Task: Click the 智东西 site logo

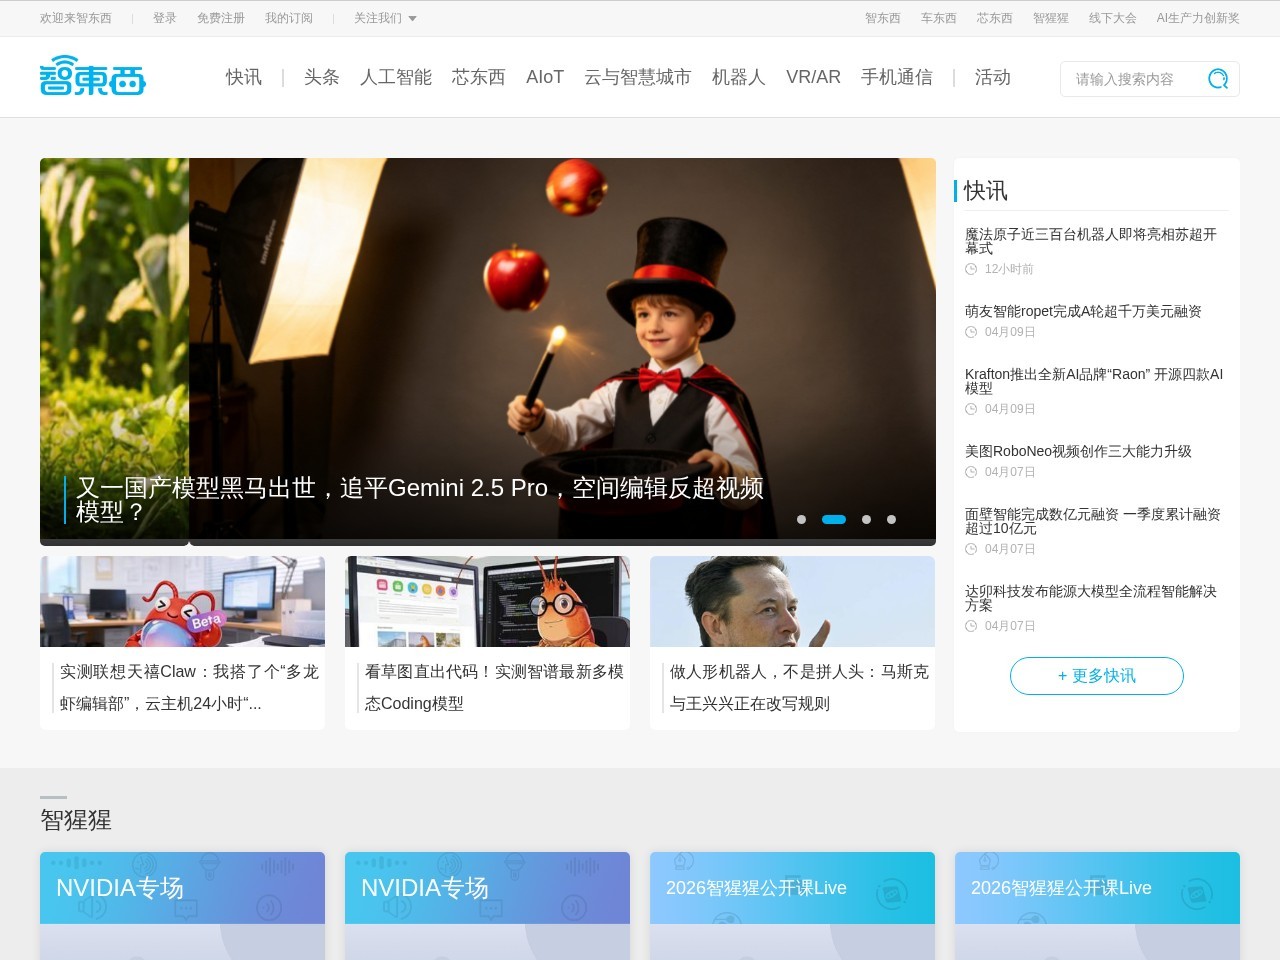Action: coord(93,77)
